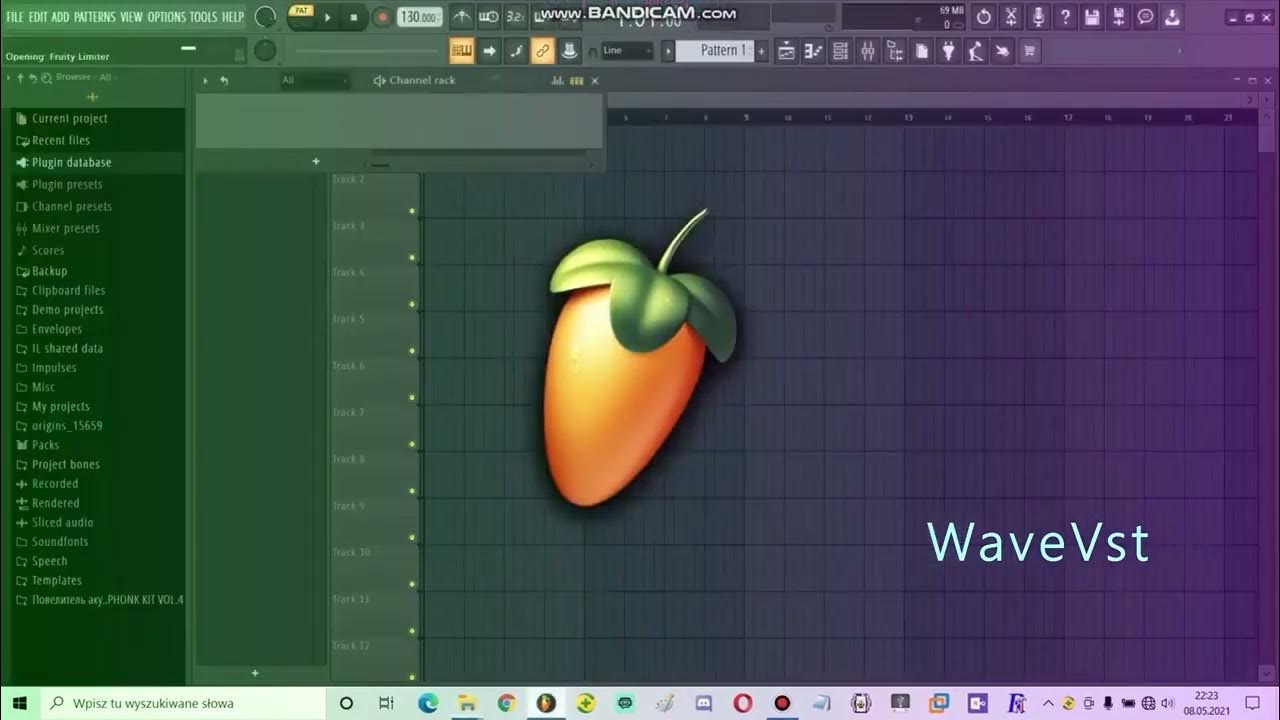Click the metronome icon

point(462,17)
